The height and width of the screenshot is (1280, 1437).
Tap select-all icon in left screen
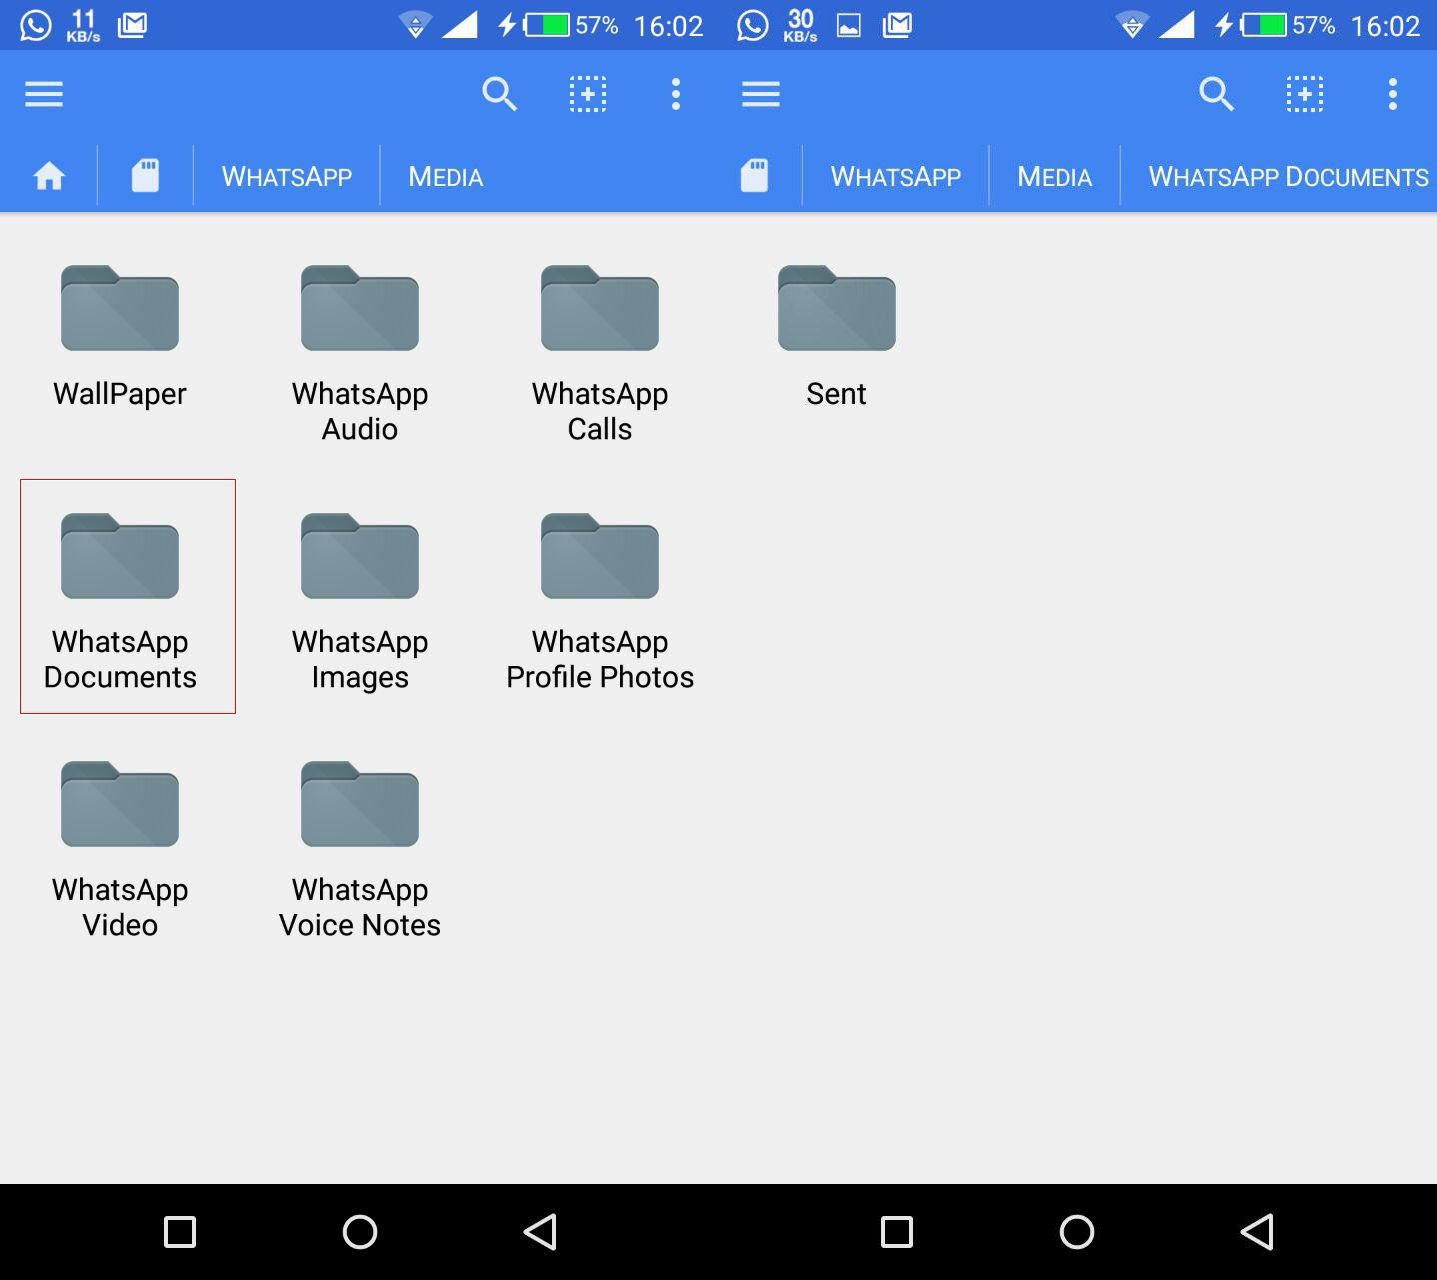pyautogui.click(x=588, y=94)
